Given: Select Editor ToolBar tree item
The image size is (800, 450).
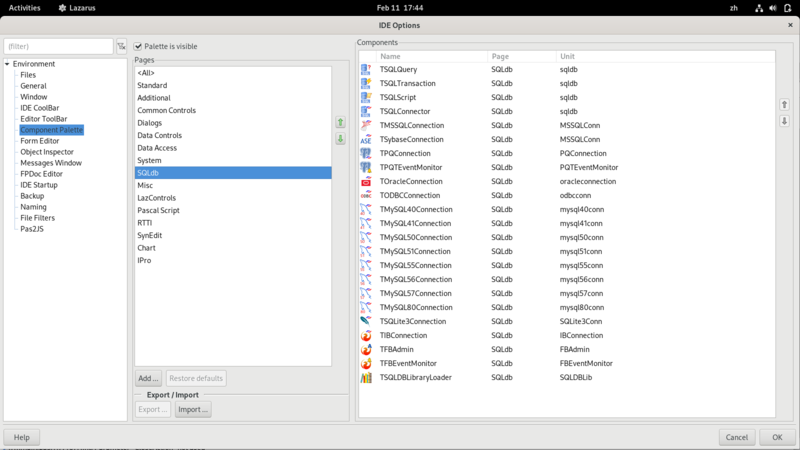Looking at the screenshot, I should pos(43,119).
